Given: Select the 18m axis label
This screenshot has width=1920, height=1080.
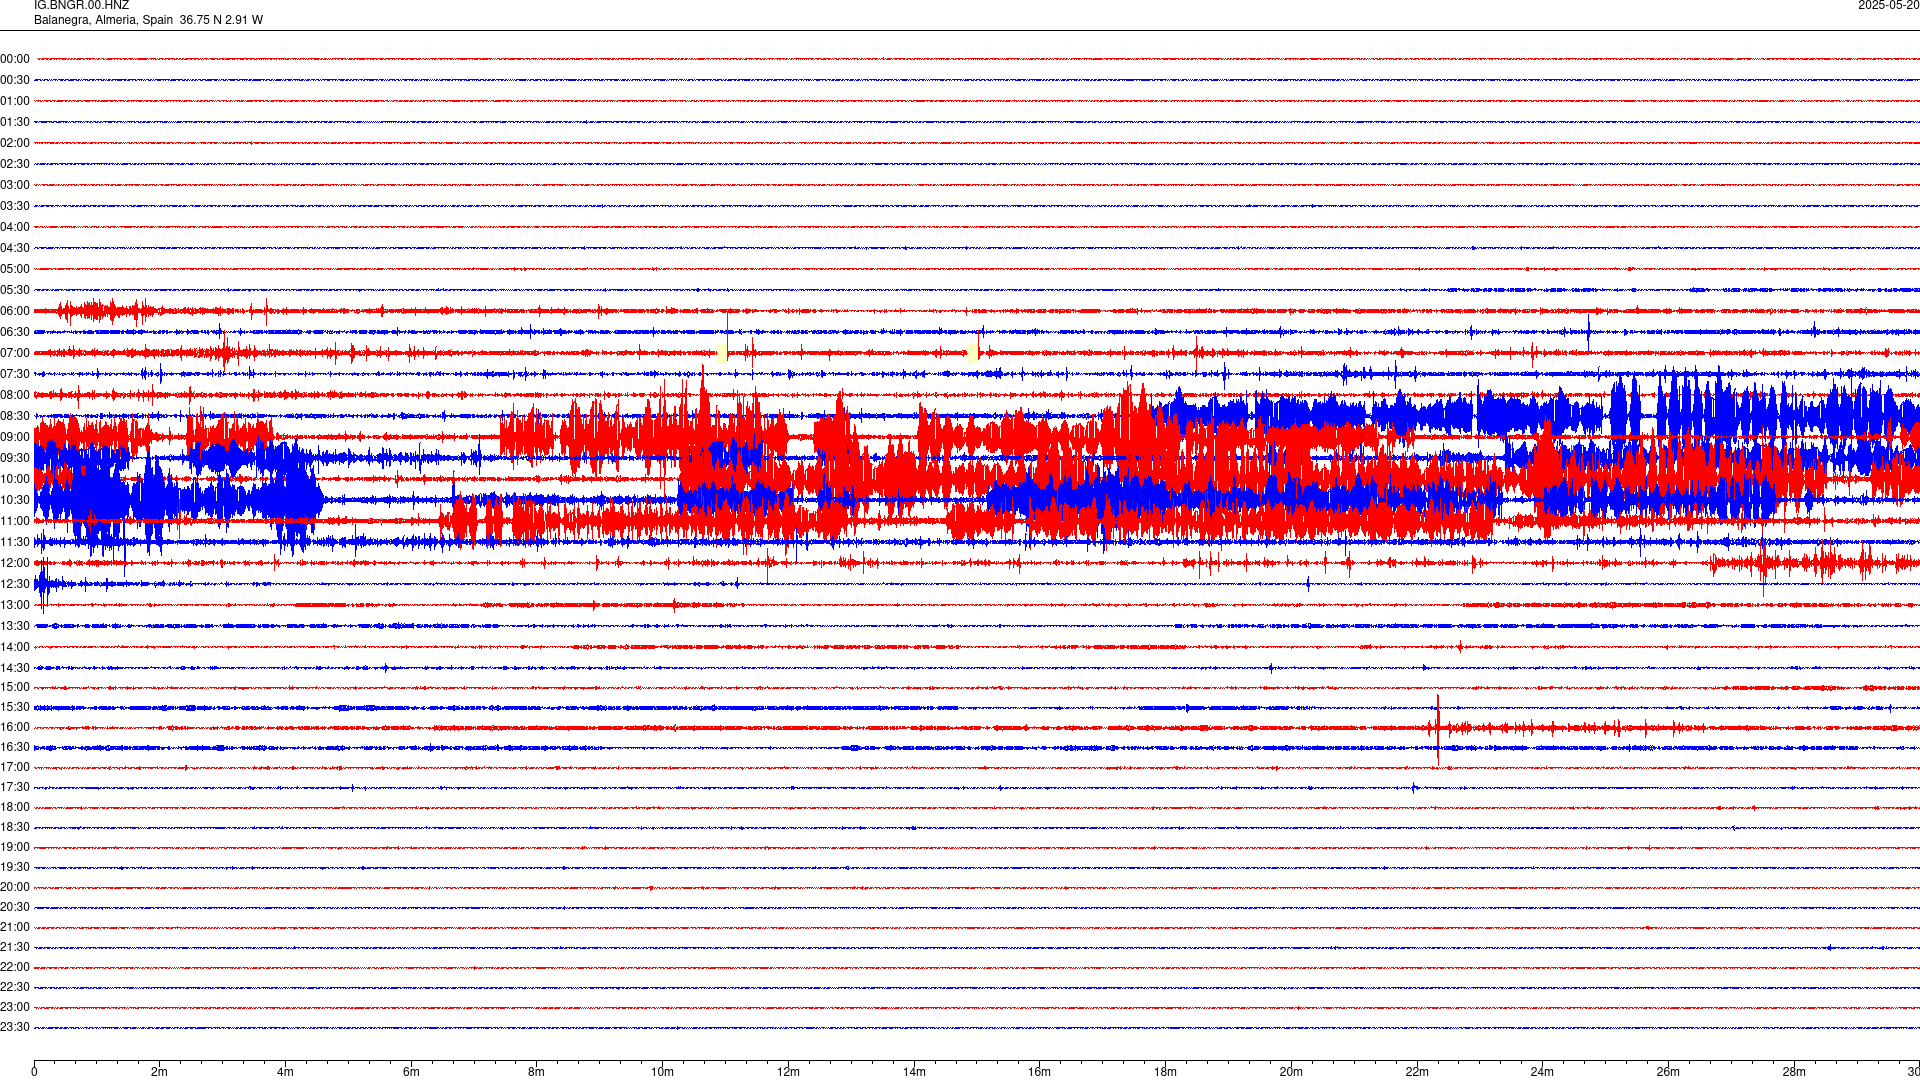Looking at the screenshot, I should tap(1165, 1072).
